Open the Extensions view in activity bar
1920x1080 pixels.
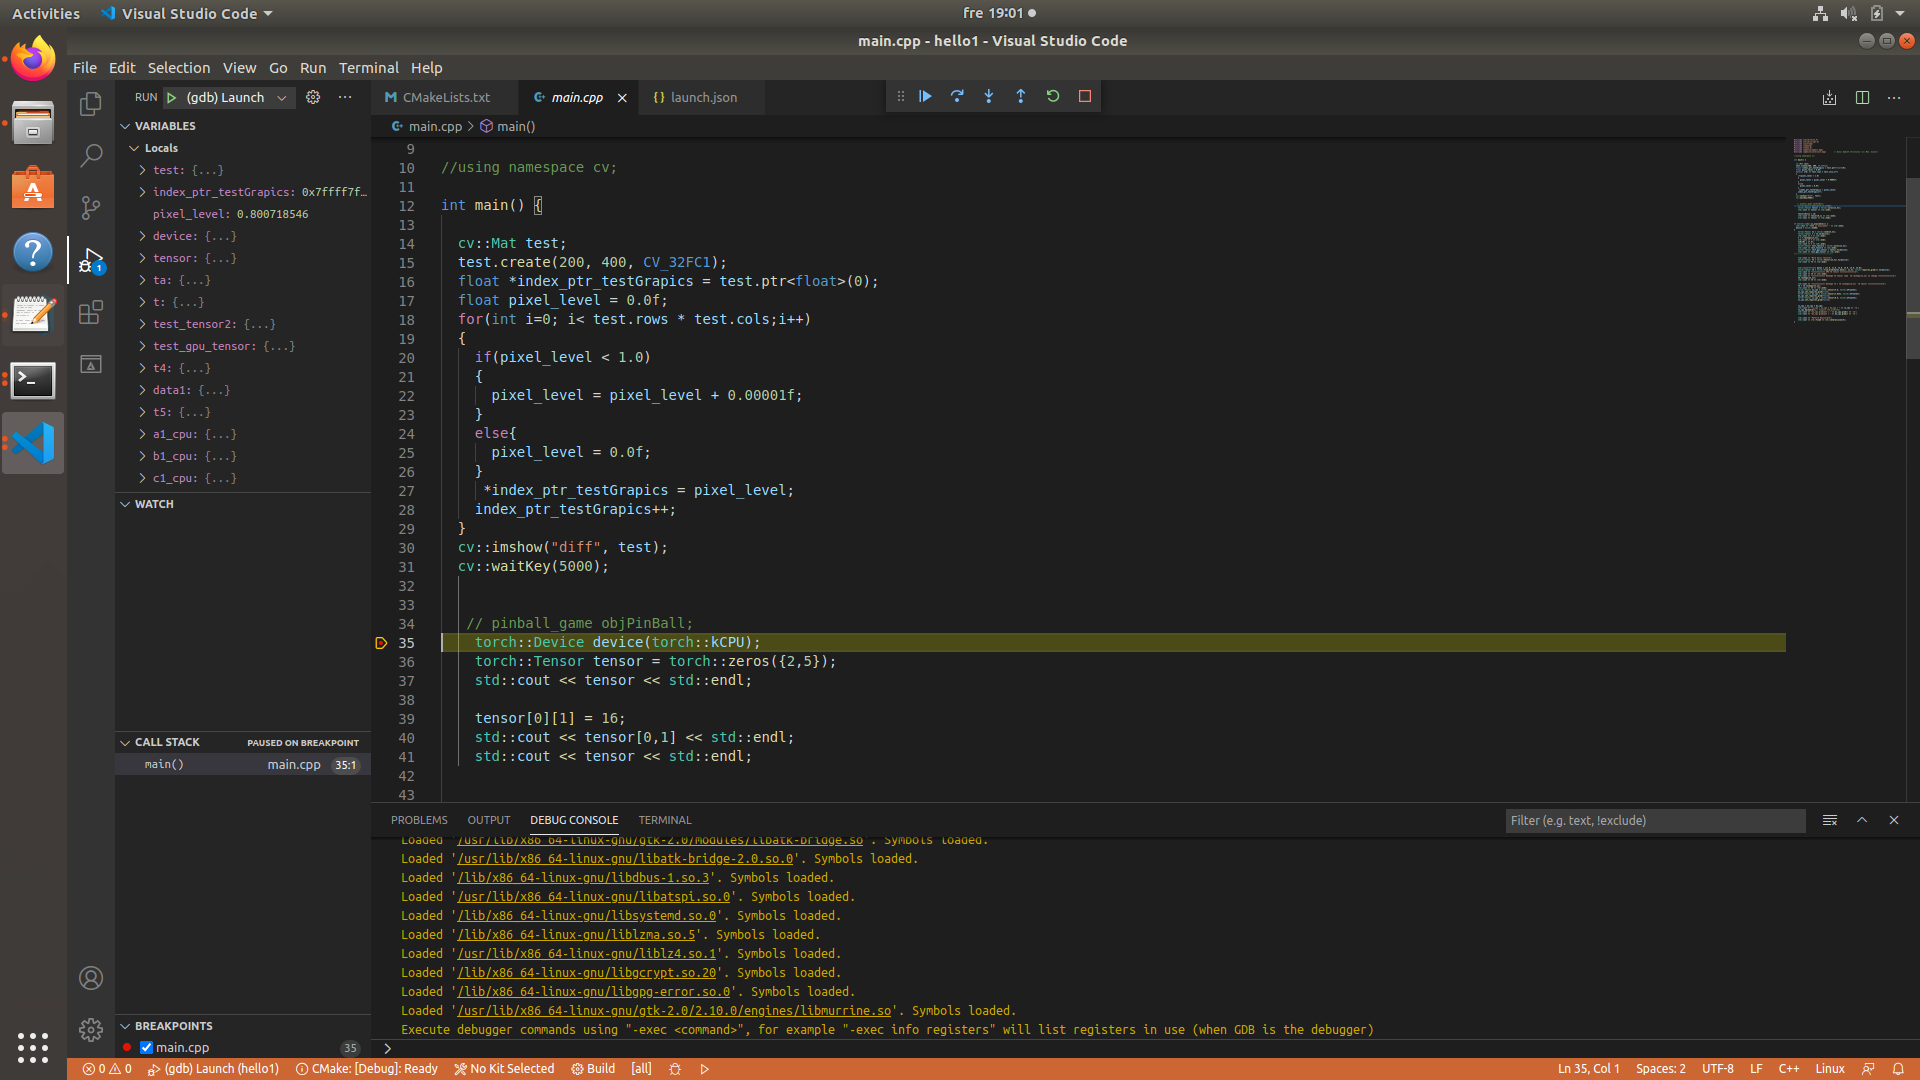[91, 312]
